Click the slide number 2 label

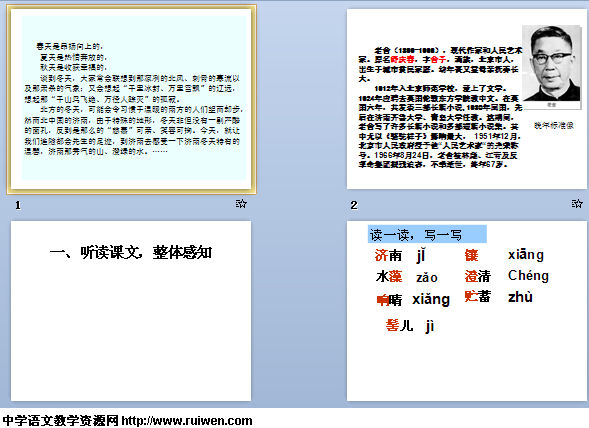tap(353, 205)
